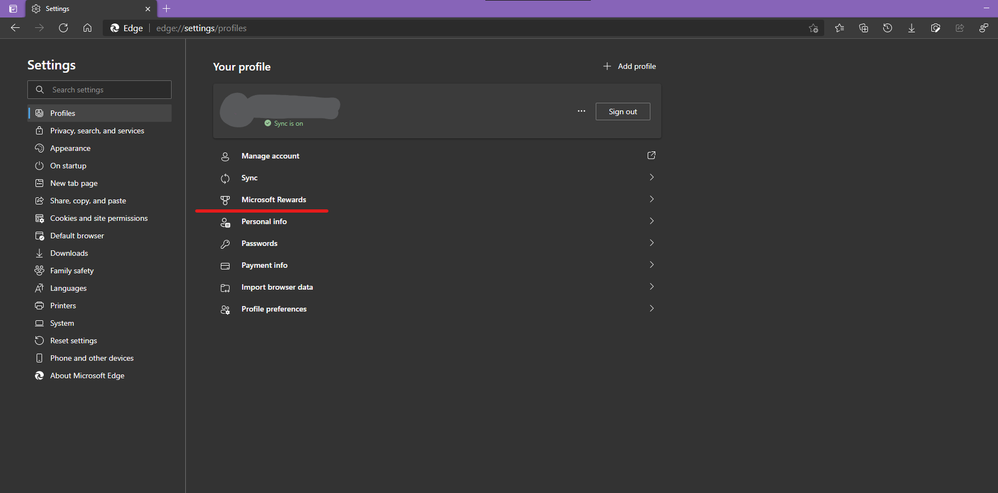Click the Downloads arrow icon in sidebar

tap(39, 253)
